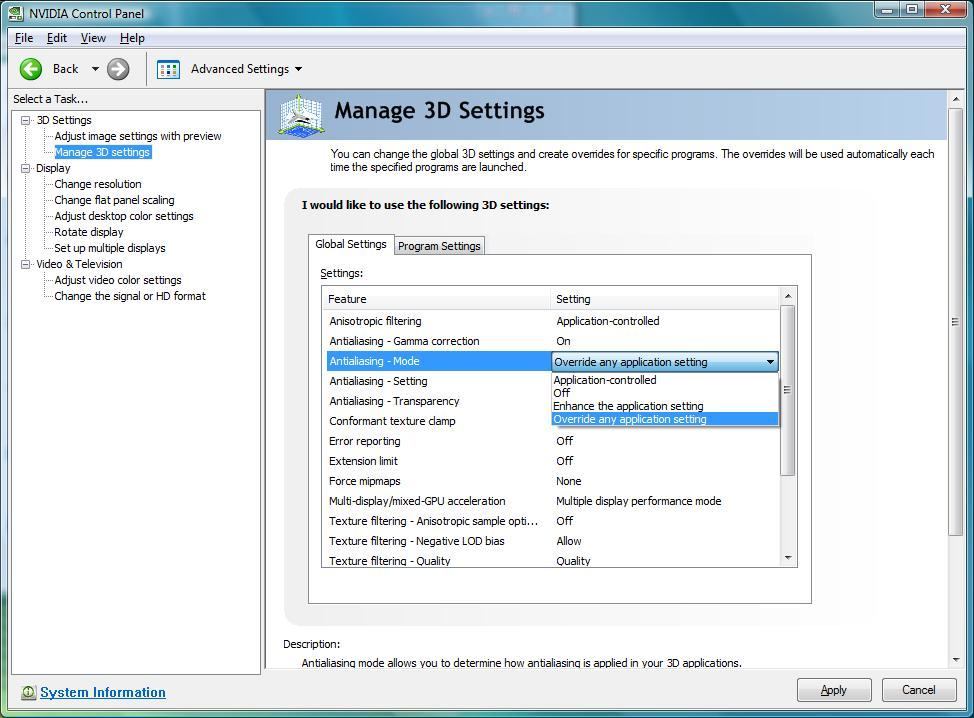Open the Advanced Settings dropdown
974x718 pixels.
tap(299, 69)
